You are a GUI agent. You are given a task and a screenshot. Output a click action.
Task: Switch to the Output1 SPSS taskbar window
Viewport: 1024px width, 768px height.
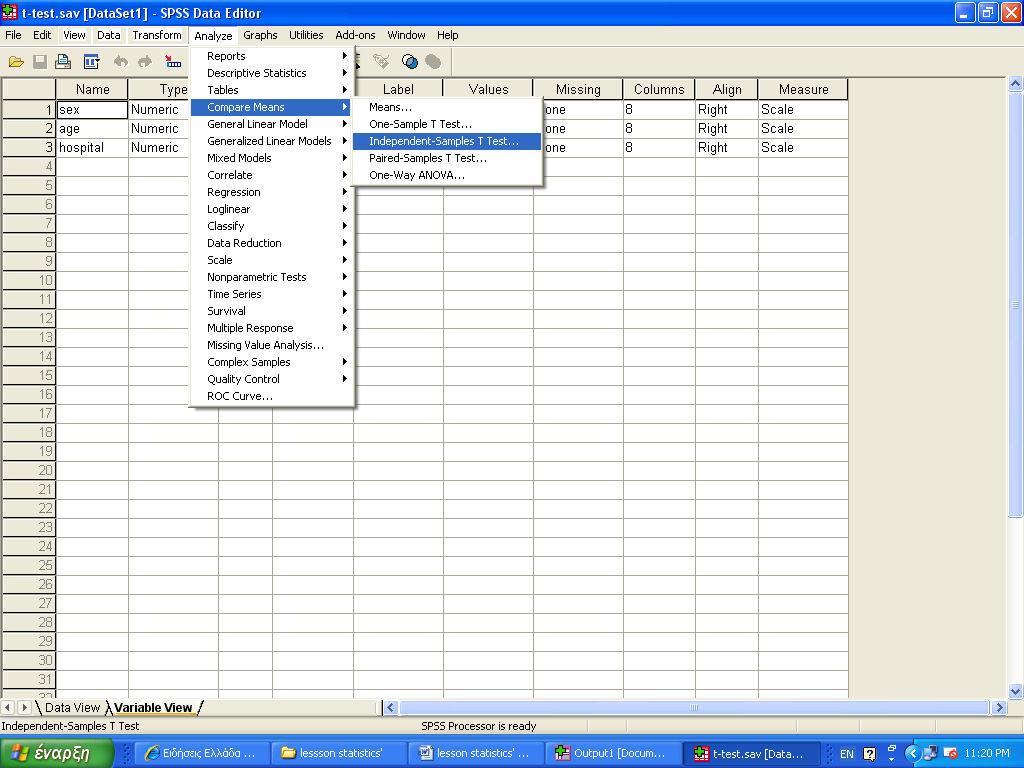point(613,753)
